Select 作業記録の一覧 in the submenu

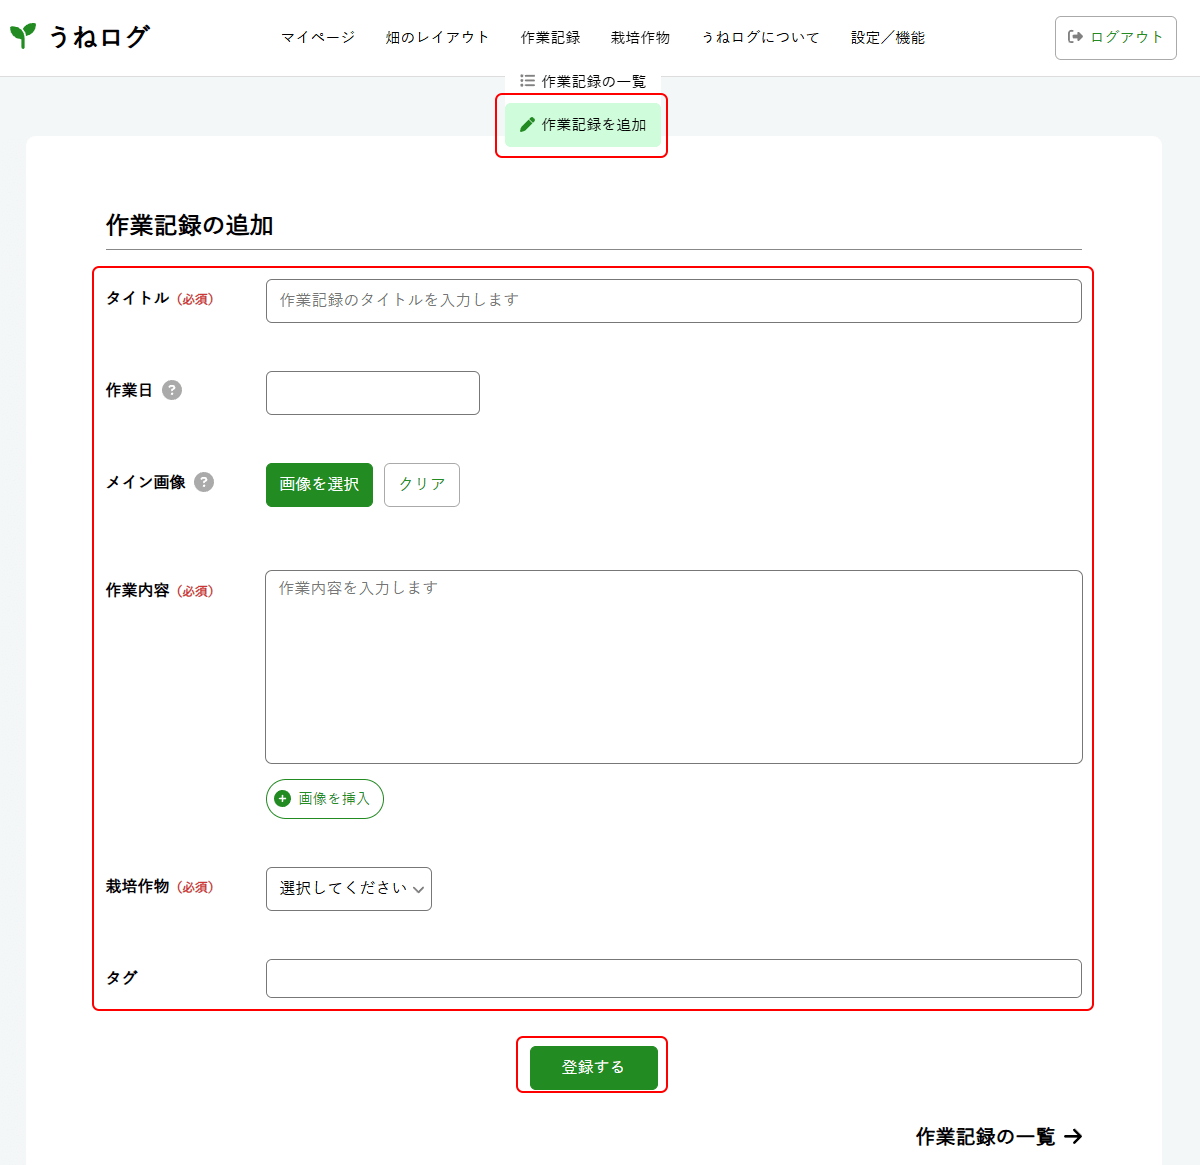pyautogui.click(x=583, y=81)
